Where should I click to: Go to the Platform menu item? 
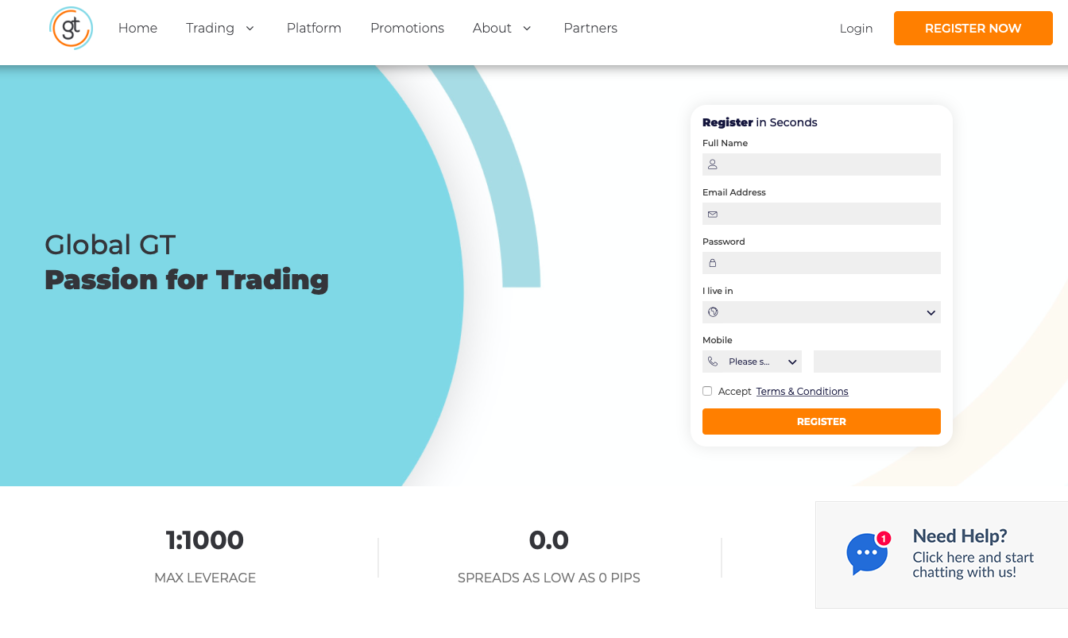(x=314, y=28)
